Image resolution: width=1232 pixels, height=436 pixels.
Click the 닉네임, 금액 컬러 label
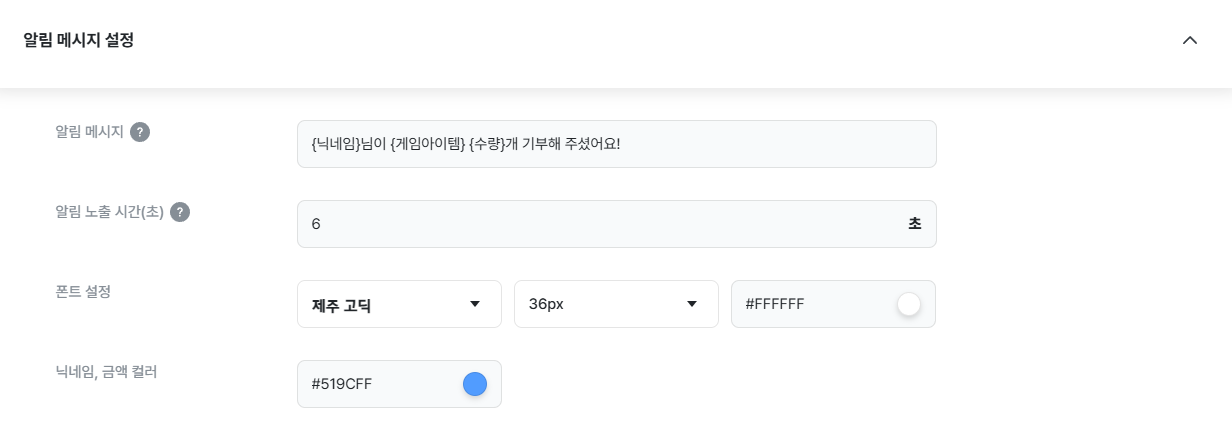(107, 372)
